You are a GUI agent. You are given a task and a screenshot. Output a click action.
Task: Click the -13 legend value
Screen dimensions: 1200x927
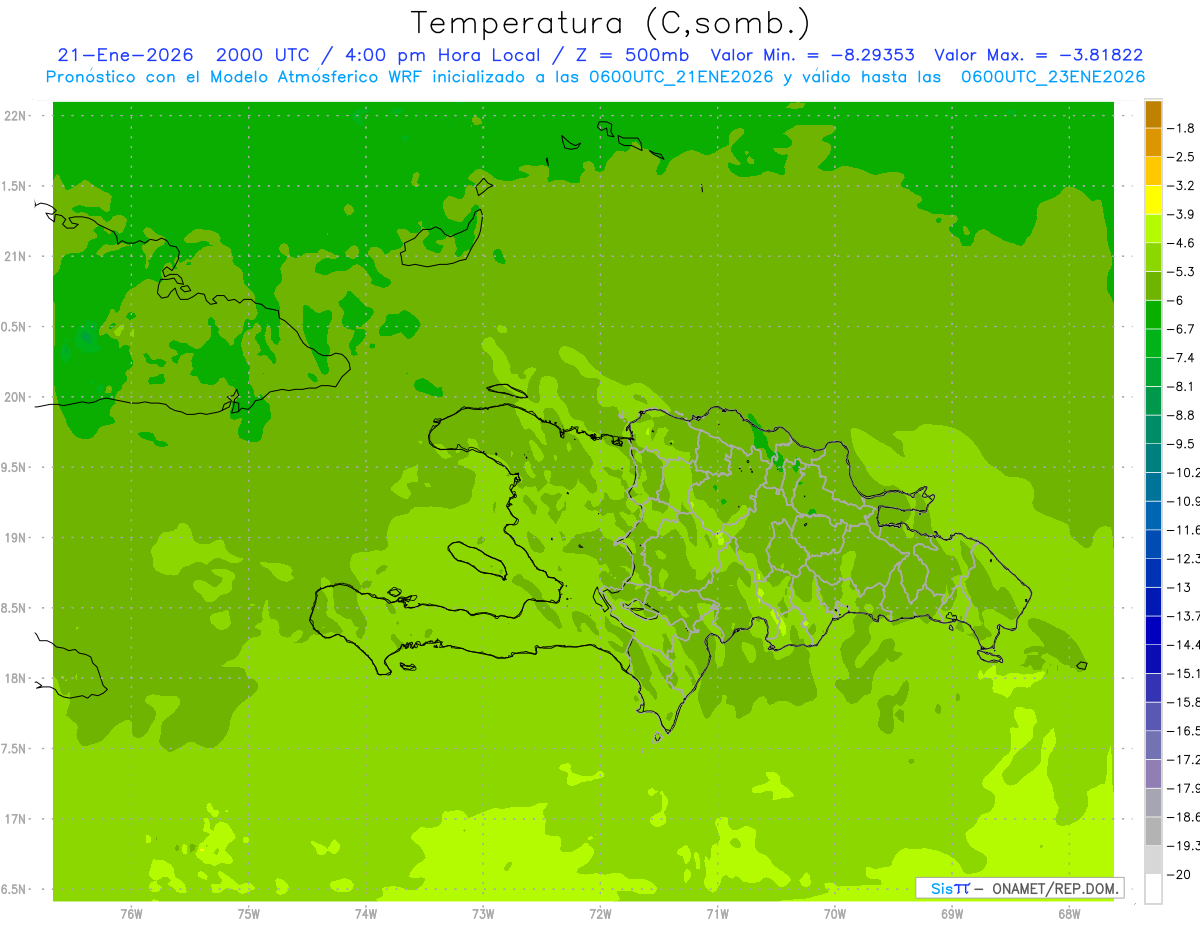(1178, 587)
